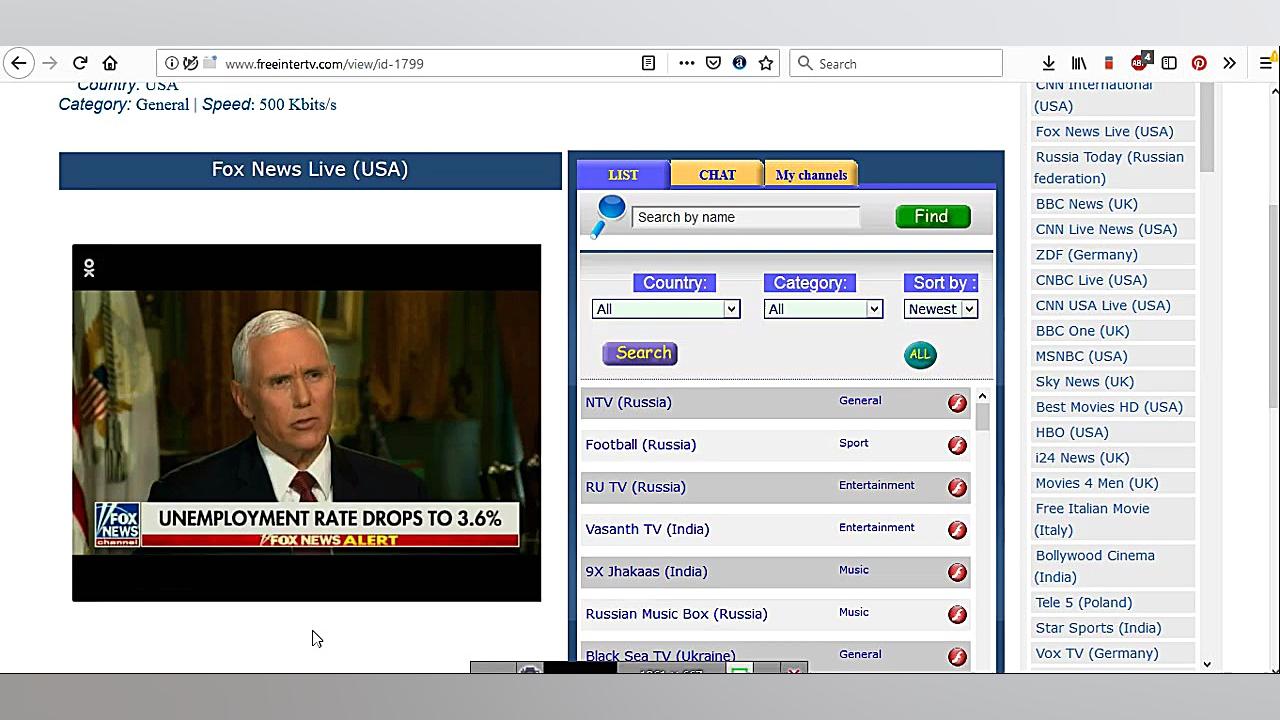Open Sky News (UK) sidebar link

coord(1084,381)
